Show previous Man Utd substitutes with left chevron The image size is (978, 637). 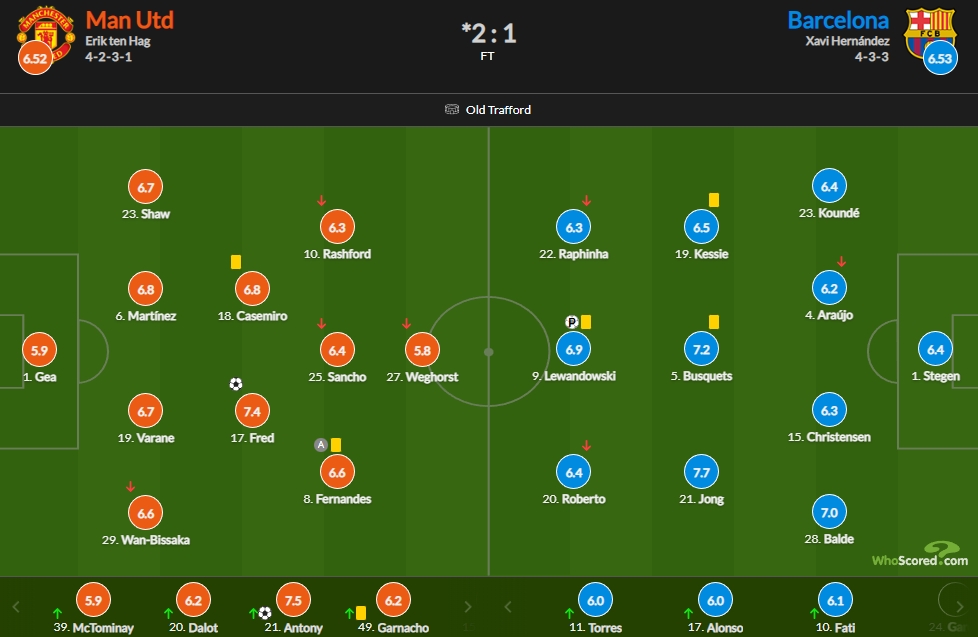pyautogui.click(x=16, y=606)
